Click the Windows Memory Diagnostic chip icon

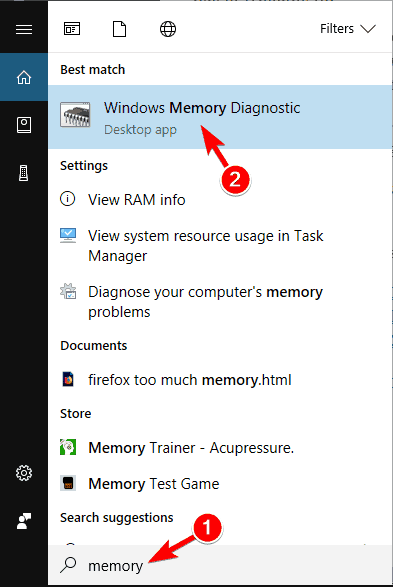[75, 114]
